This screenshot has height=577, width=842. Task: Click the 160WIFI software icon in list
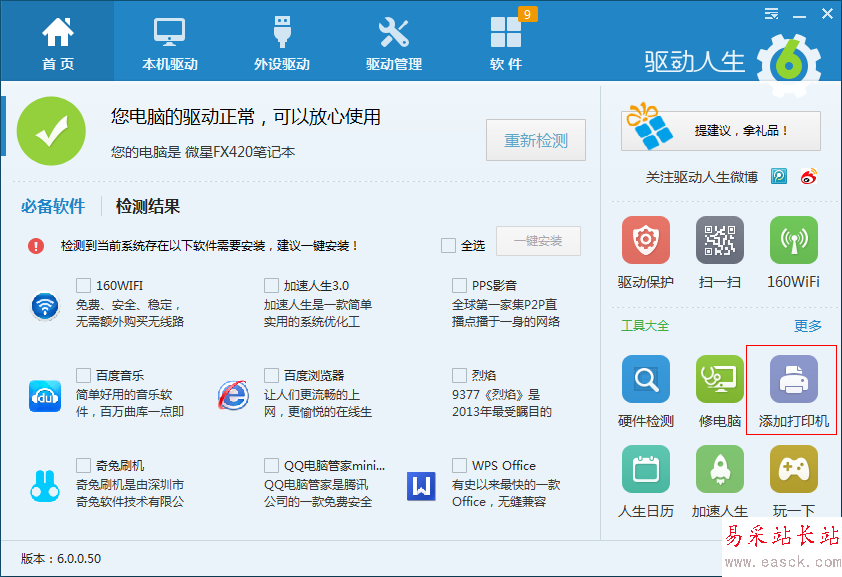[45, 306]
